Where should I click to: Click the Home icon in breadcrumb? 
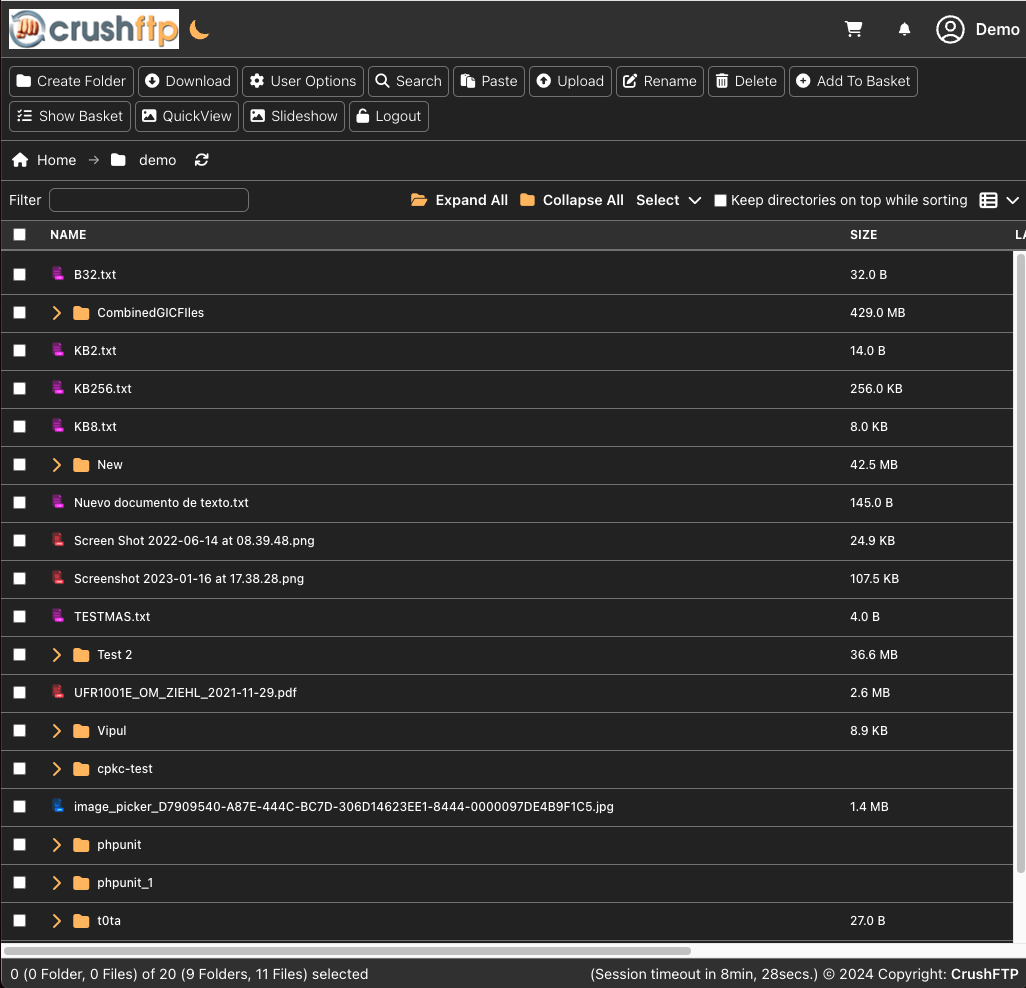20,160
